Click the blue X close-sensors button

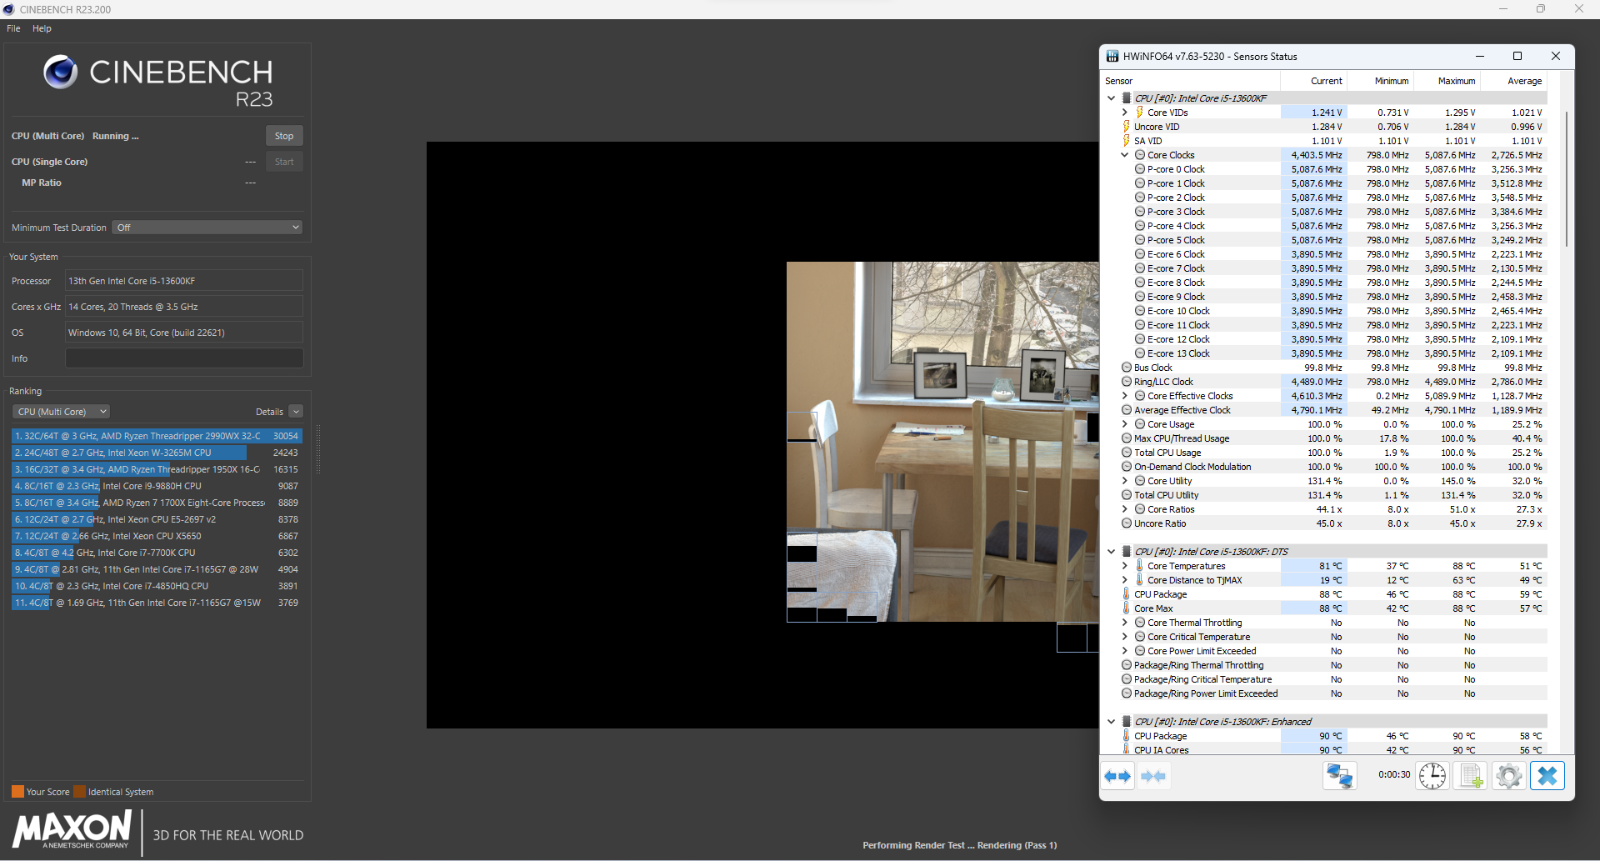(x=1547, y=776)
